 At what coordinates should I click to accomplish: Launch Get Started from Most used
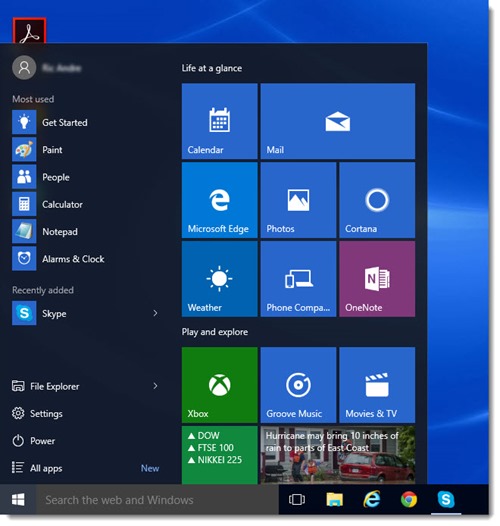[86, 122]
